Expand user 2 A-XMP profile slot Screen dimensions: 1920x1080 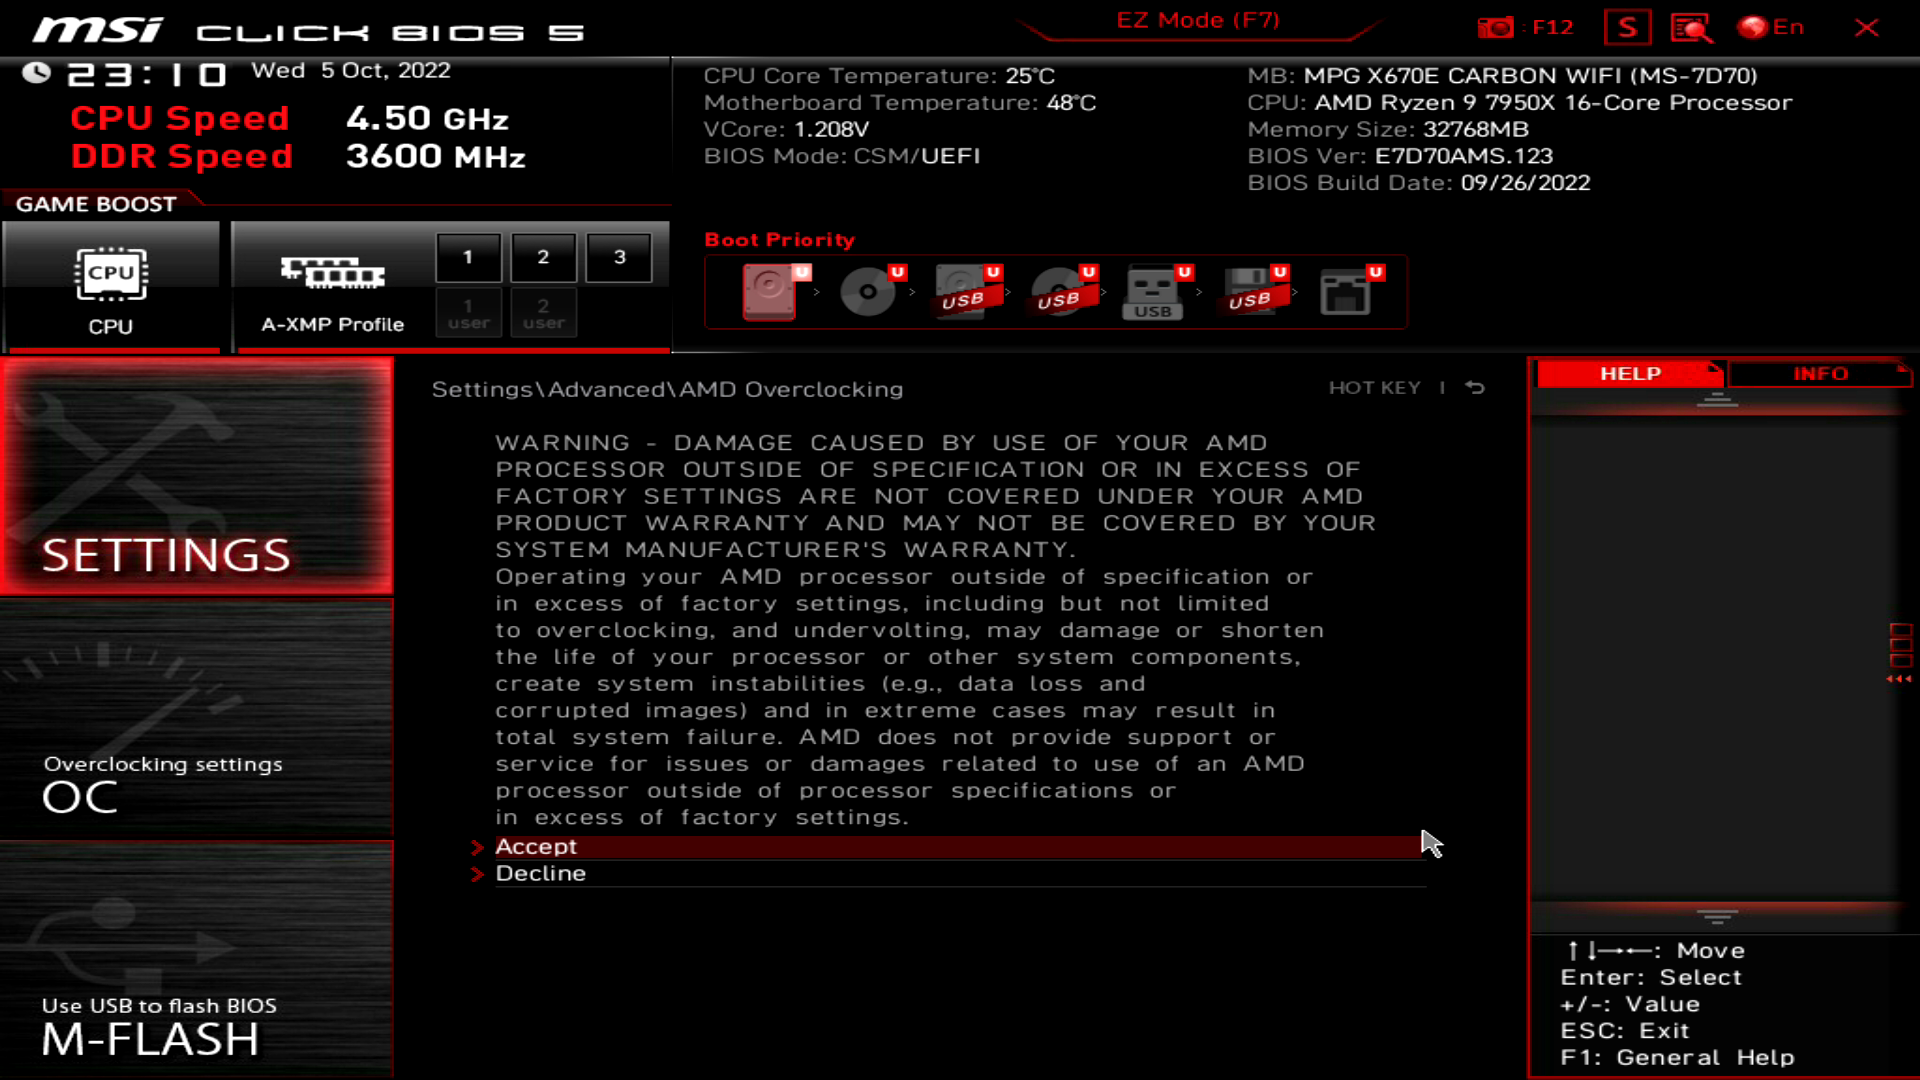(543, 313)
